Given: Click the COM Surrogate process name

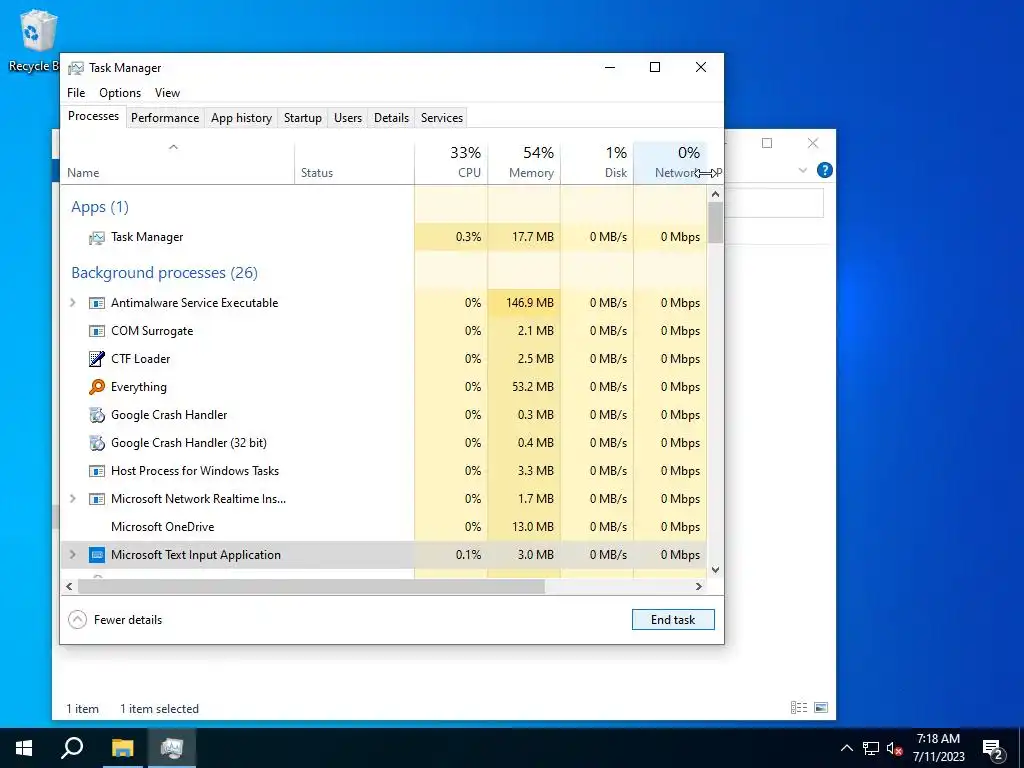Looking at the screenshot, I should point(152,331).
